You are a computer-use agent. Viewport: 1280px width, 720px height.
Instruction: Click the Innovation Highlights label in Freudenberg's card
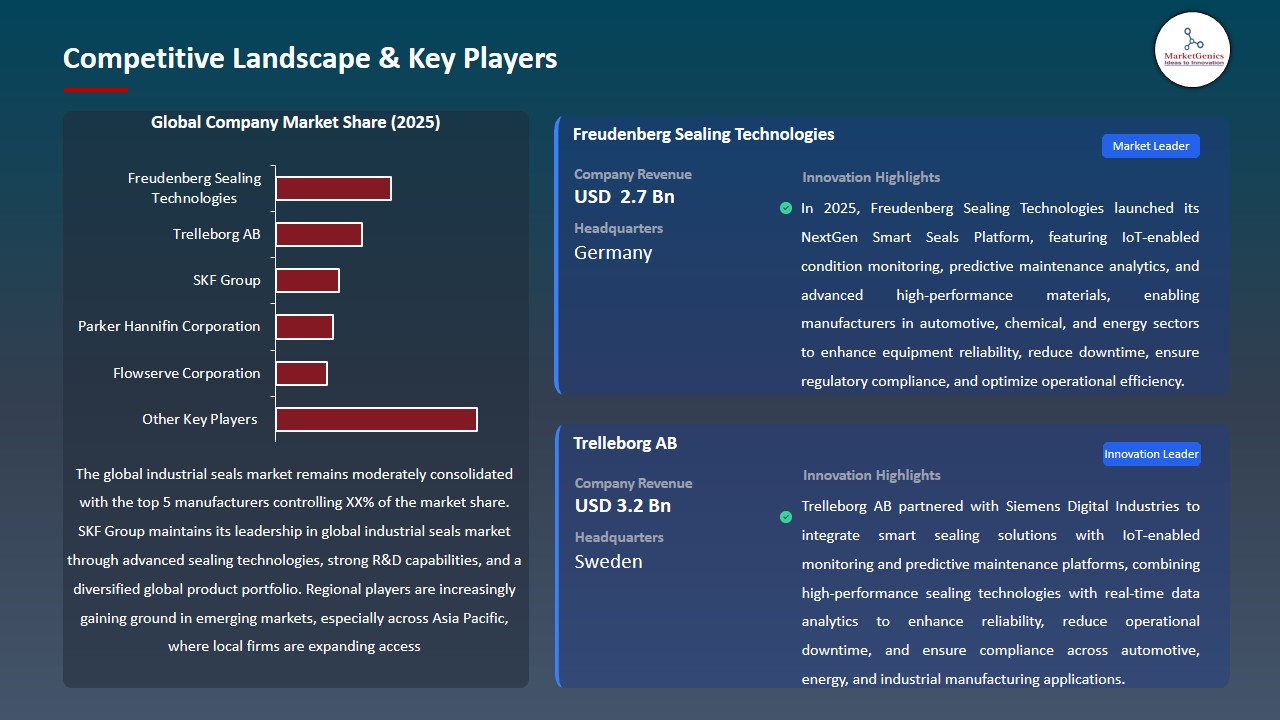[x=870, y=177]
